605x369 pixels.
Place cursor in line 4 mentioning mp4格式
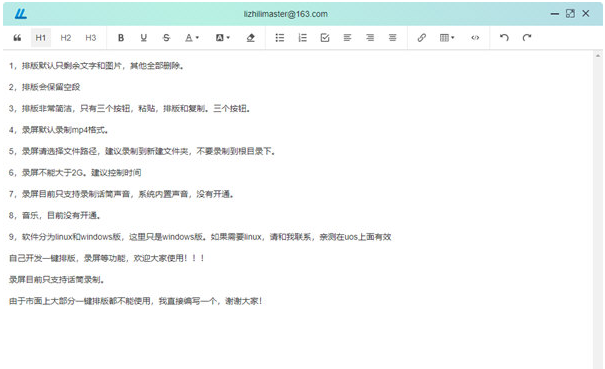coord(59,130)
